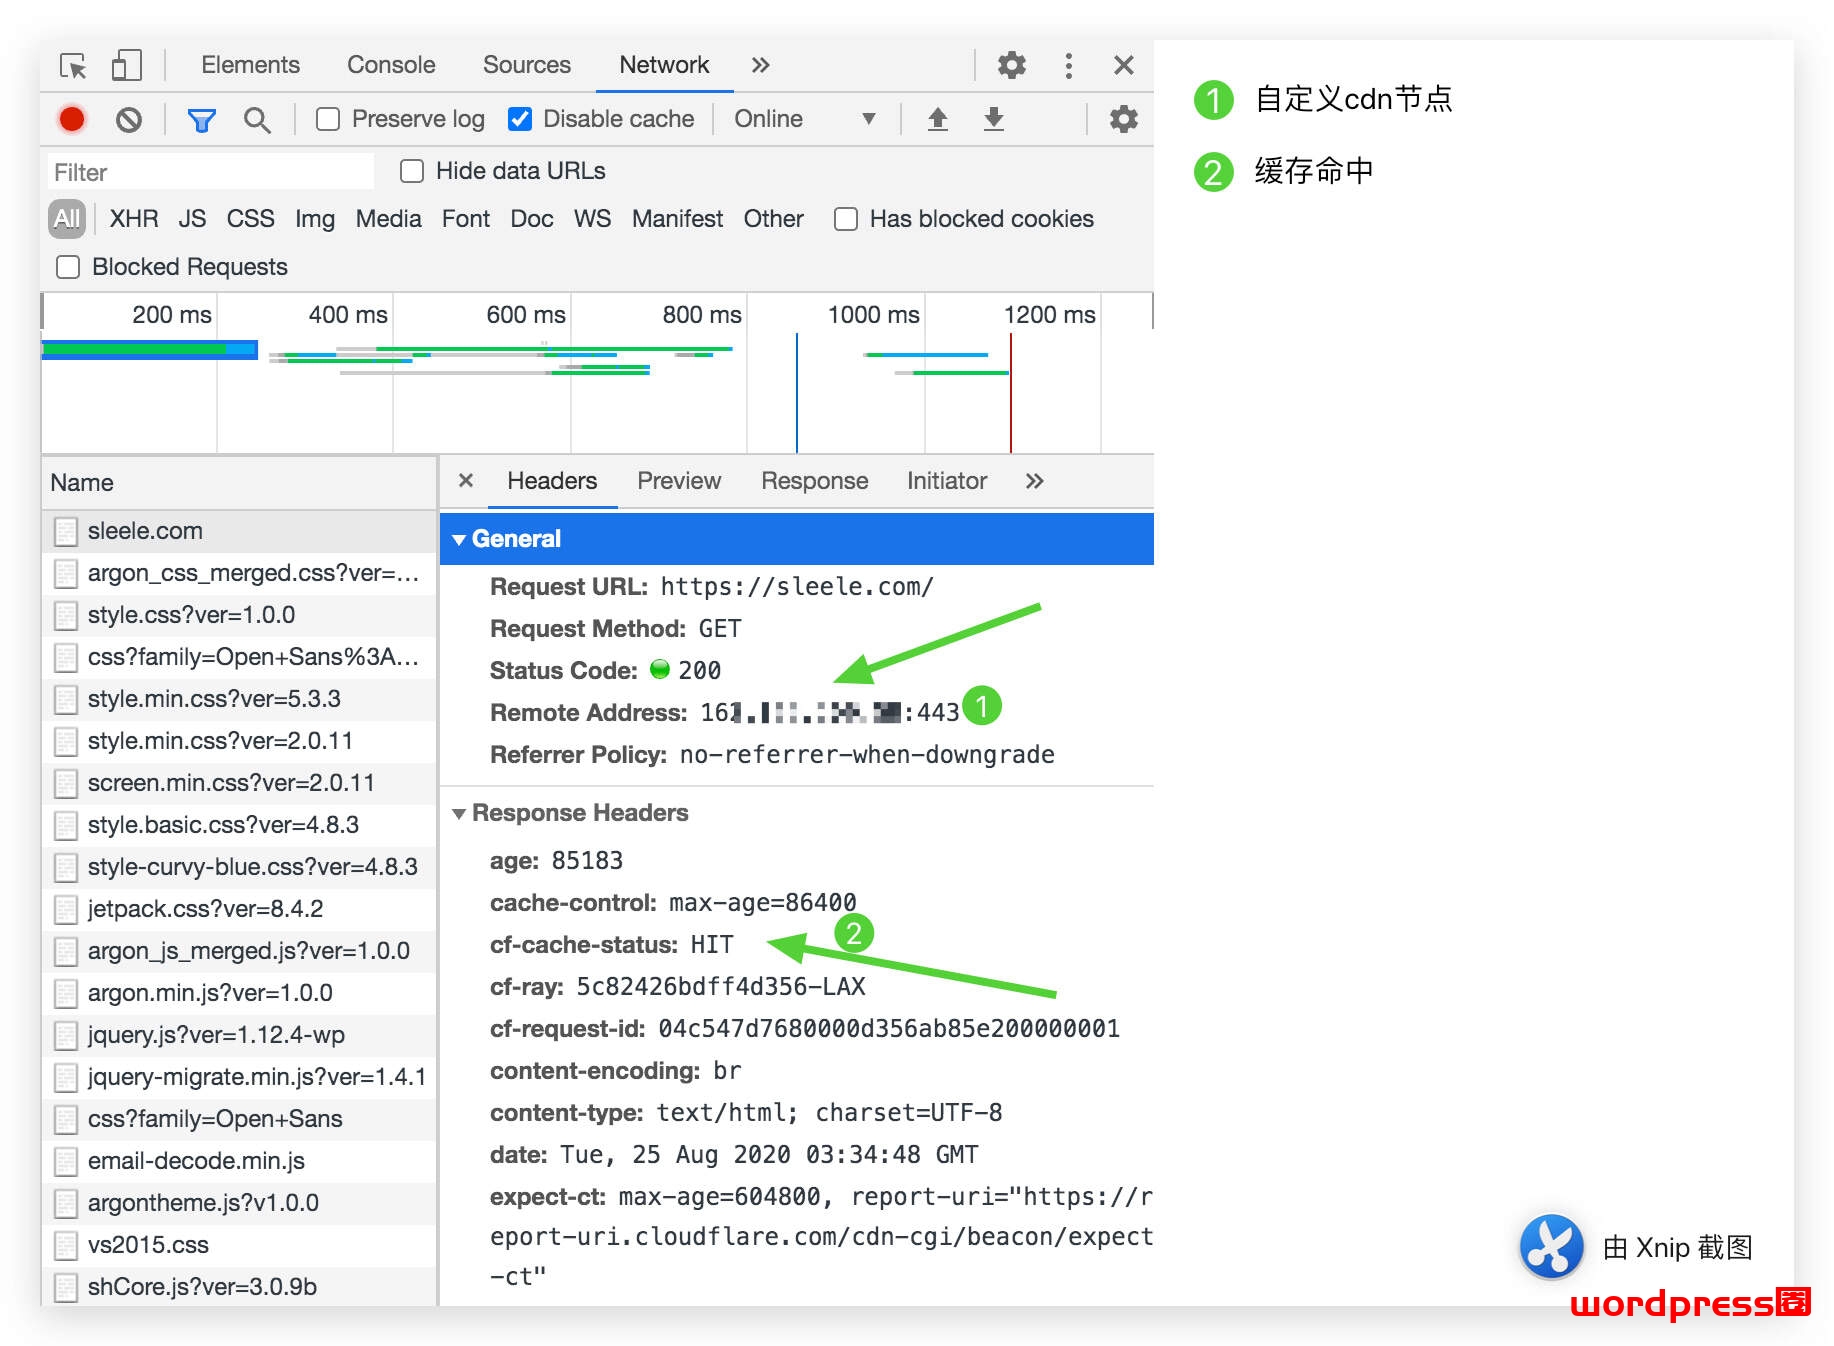Open the Online throttling dropdown
1834x1346 pixels.
(804, 120)
